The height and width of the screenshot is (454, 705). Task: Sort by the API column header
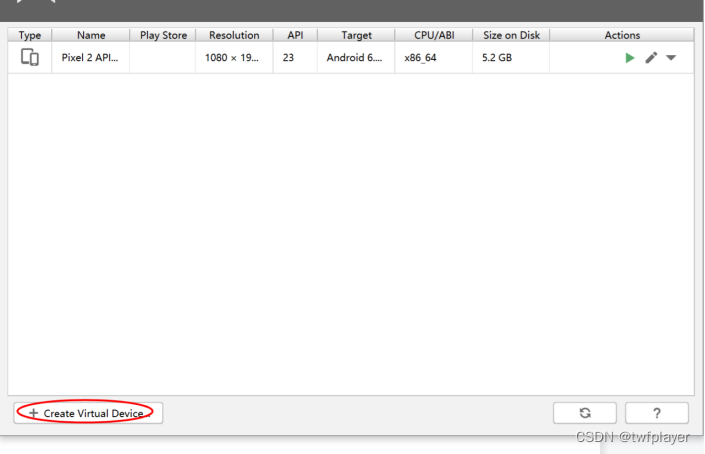(295, 35)
